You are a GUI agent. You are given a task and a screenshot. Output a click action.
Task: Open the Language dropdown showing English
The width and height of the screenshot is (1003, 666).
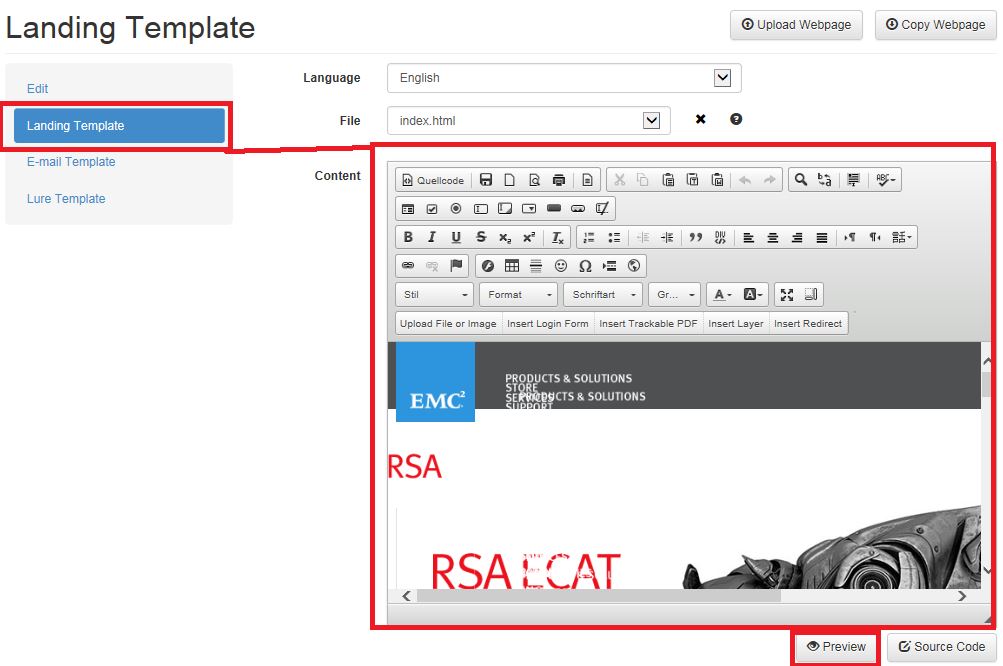click(564, 78)
